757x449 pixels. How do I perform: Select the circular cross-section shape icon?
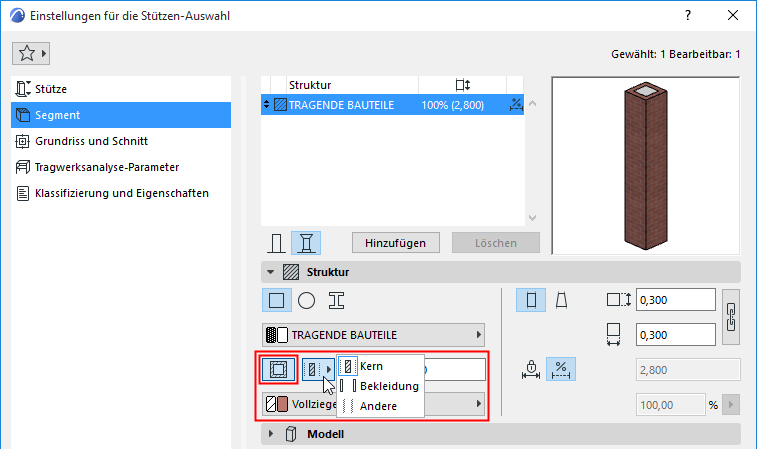(307, 300)
